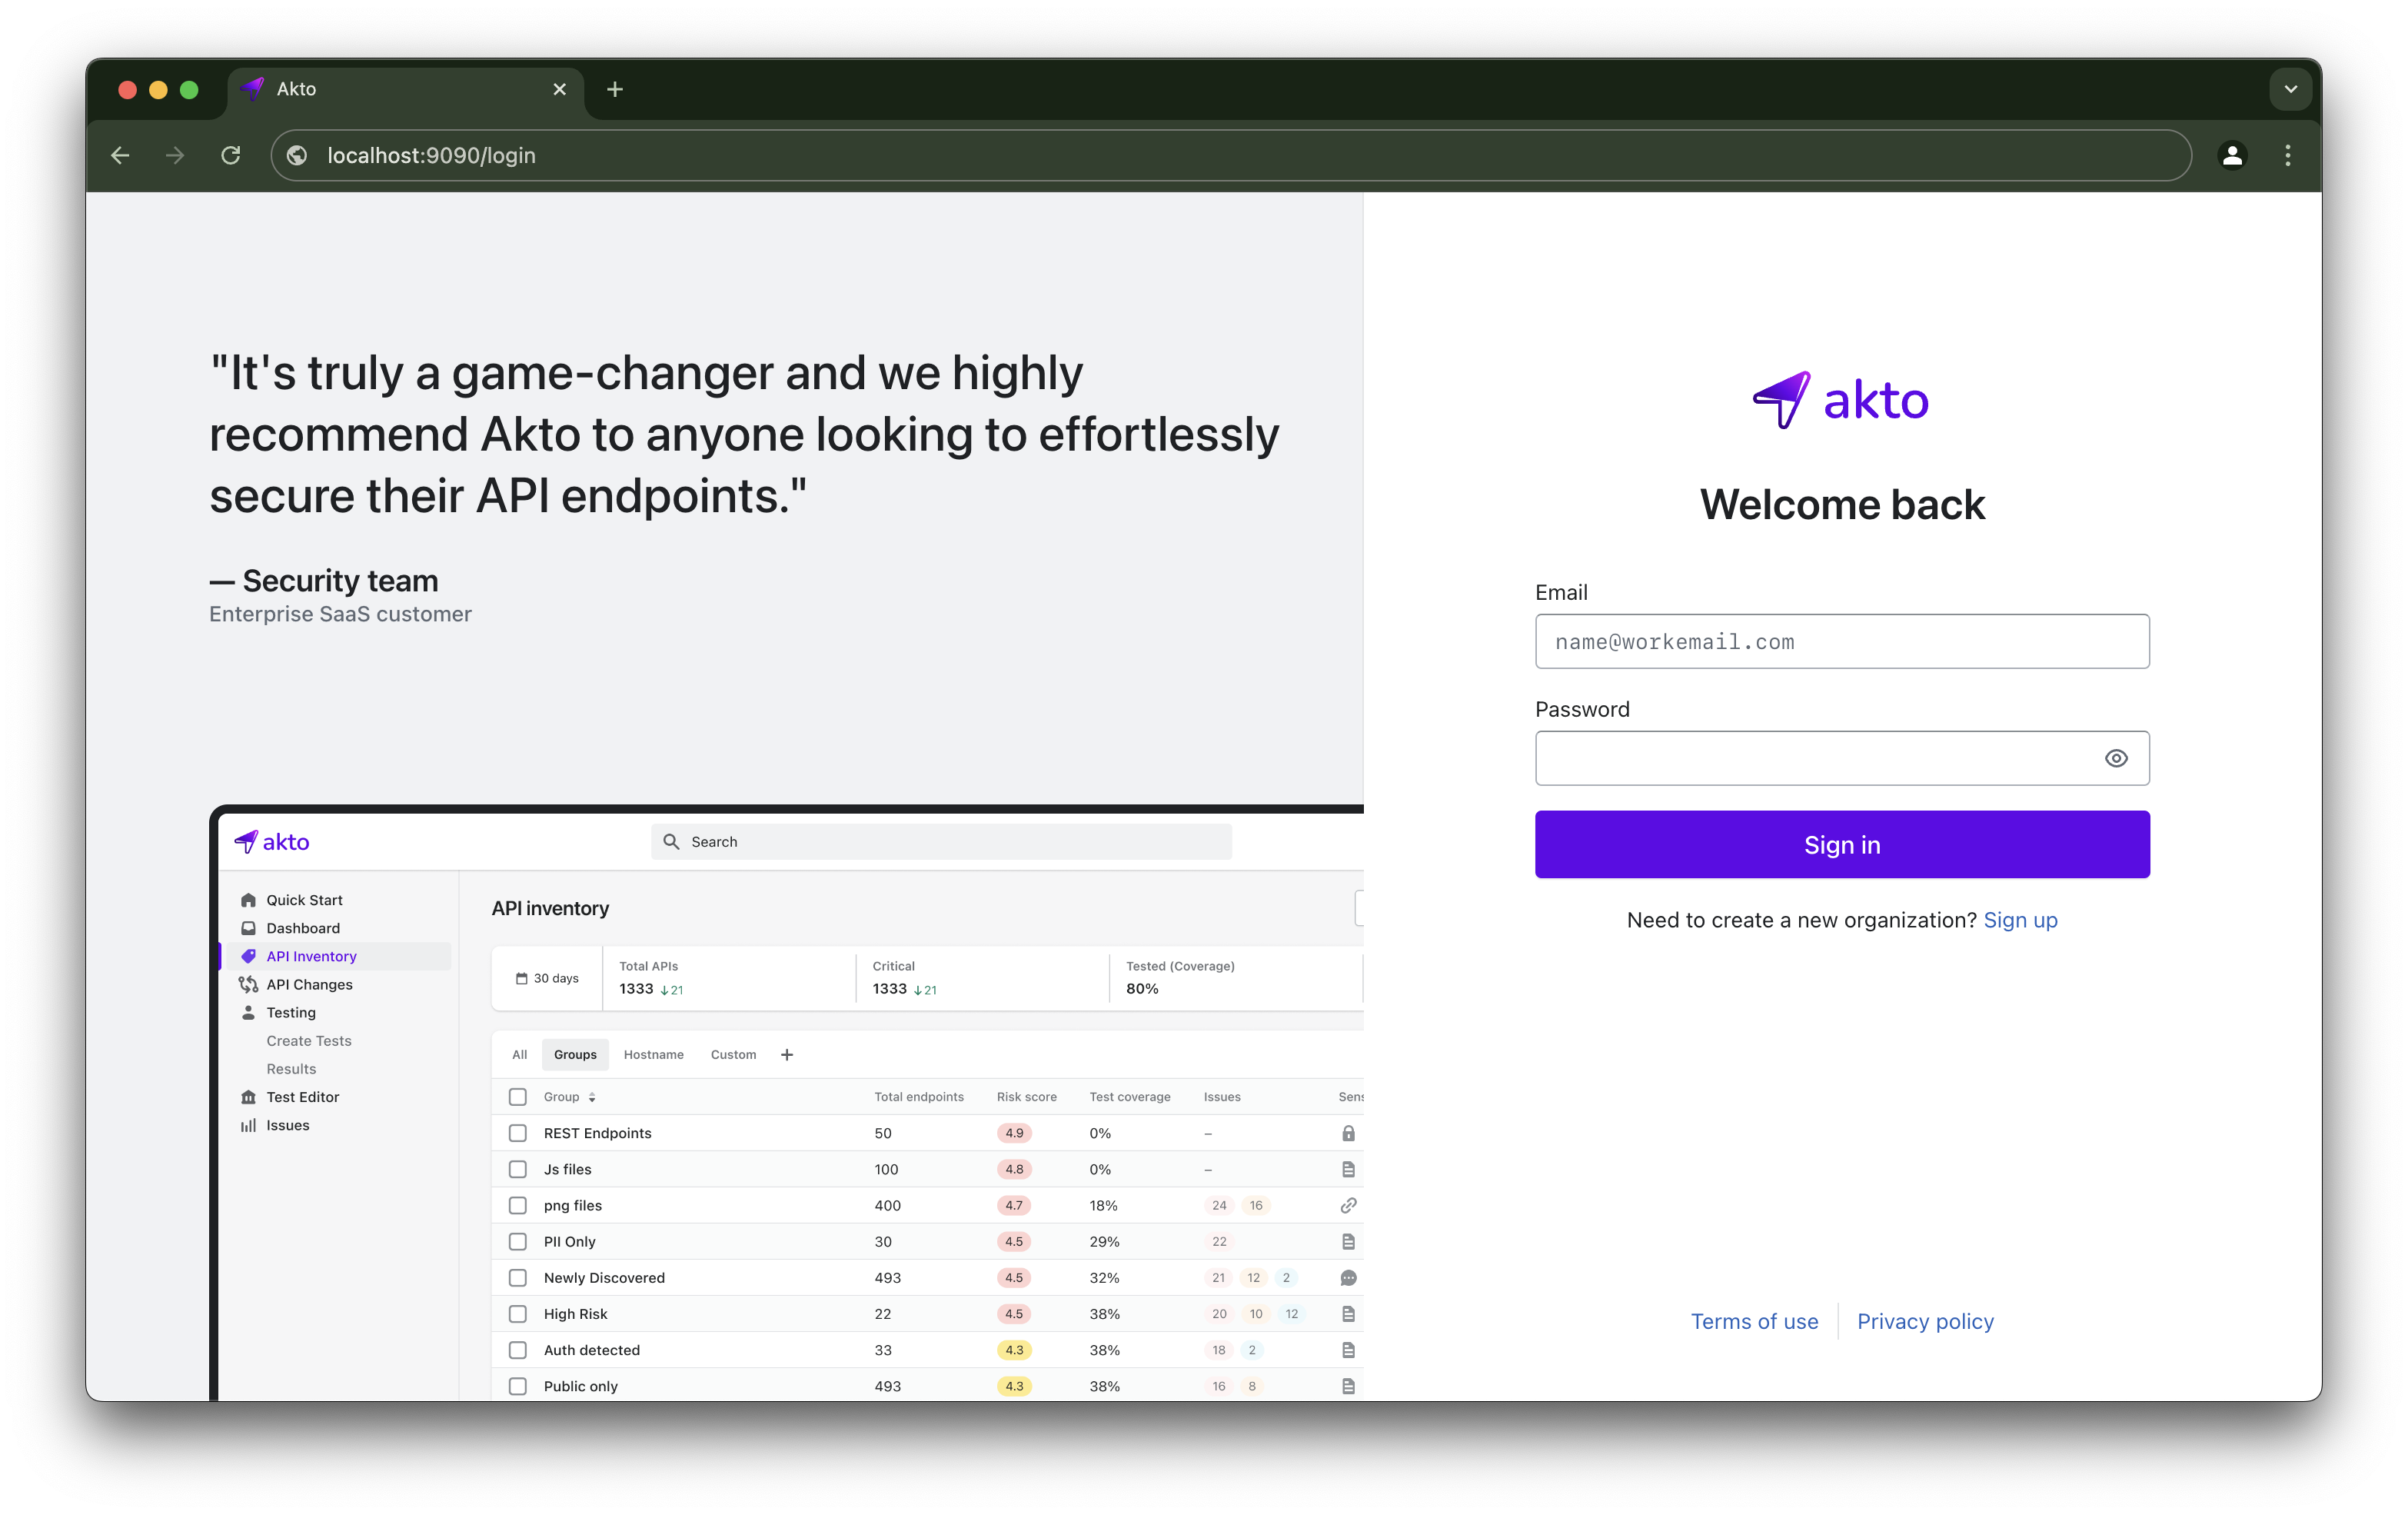2408x1515 pixels.
Task: Click the browser forward arrow
Action: click(x=175, y=155)
